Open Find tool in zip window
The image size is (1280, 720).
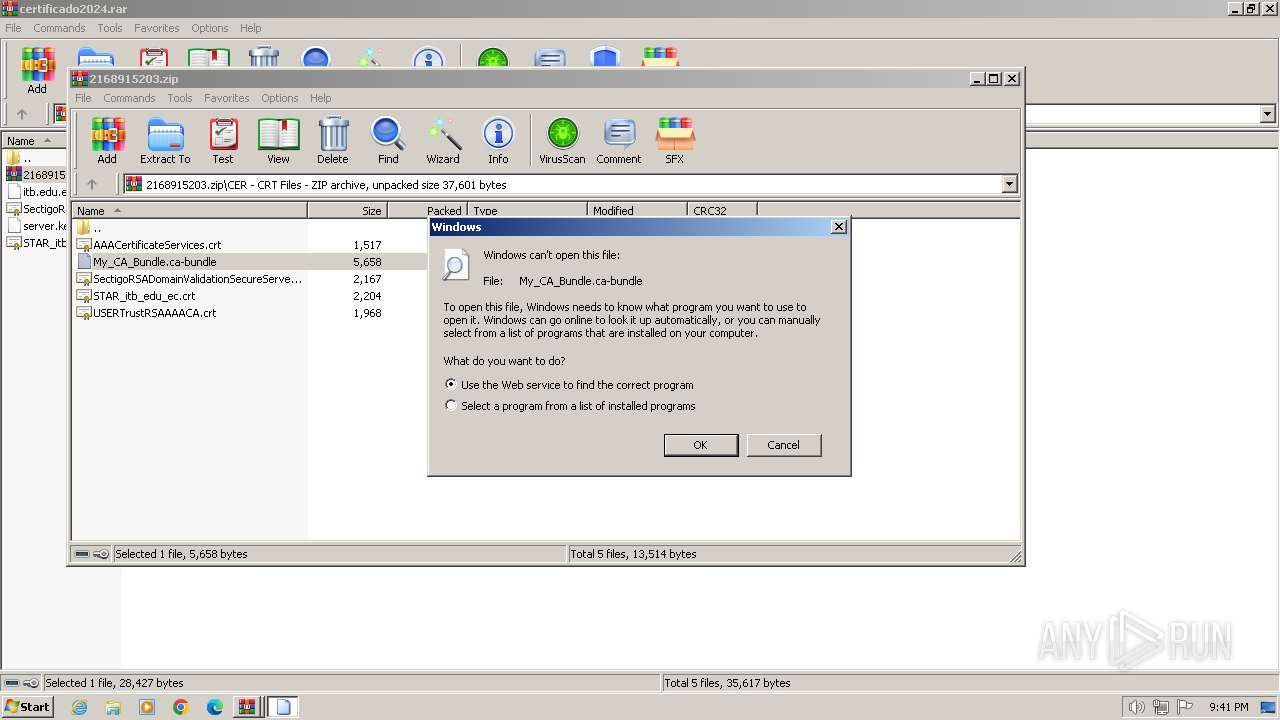pyautogui.click(x=388, y=140)
